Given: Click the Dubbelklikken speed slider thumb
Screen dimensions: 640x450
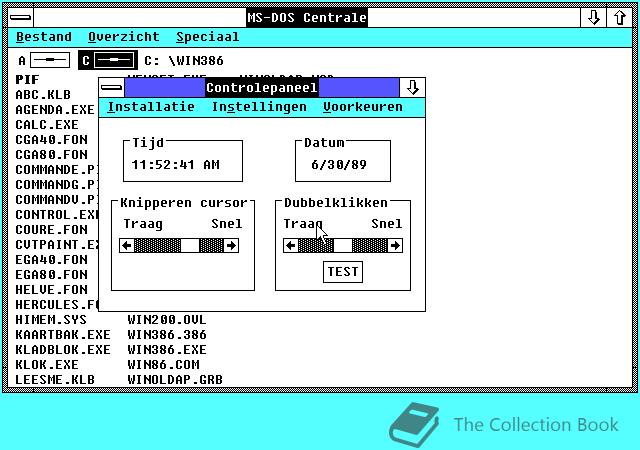Looking at the screenshot, I should coord(342,245).
